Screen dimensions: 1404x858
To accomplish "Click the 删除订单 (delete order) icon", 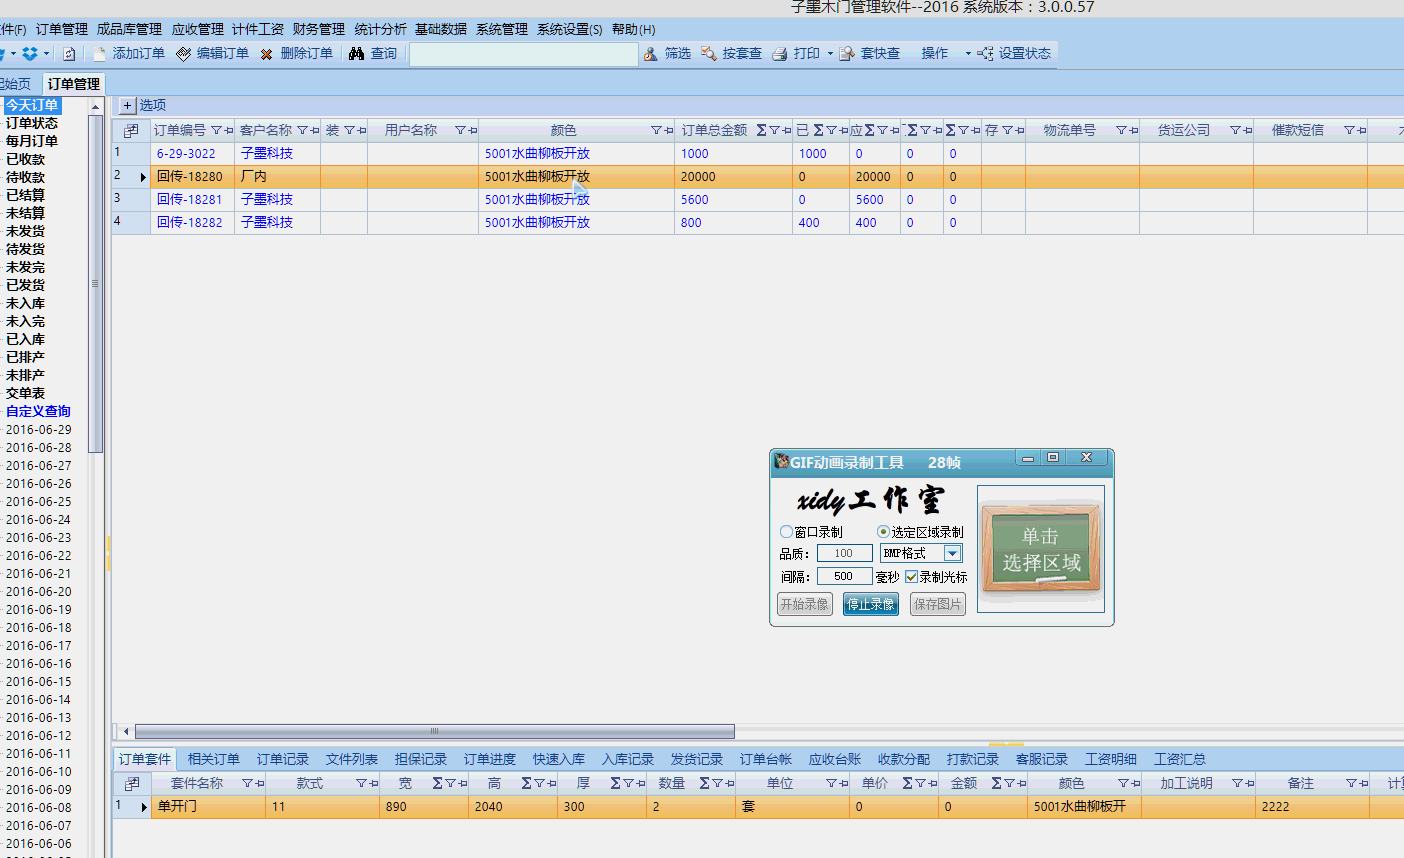I will coord(267,54).
